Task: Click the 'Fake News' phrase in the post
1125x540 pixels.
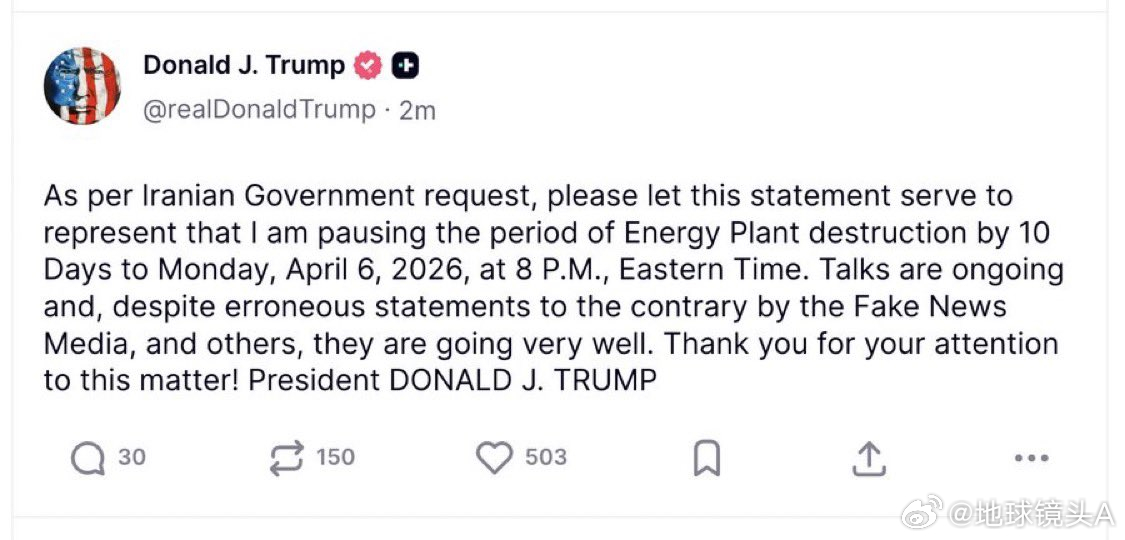Action: pyautogui.click(x=933, y=306)
